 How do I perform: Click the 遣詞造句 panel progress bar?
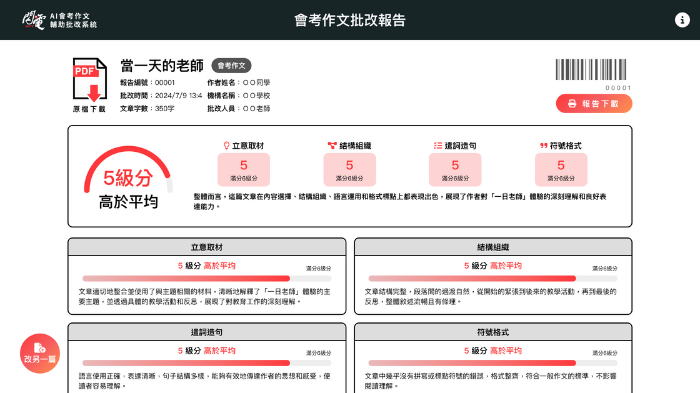(207, 363)
